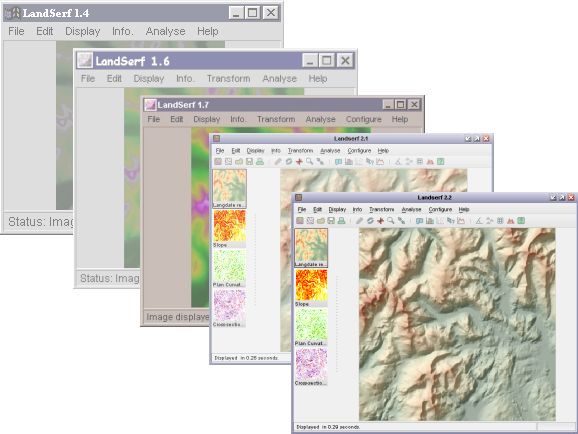This screenshot has width=578, height=434.
Task: Click the shaded relief map in Landserf 2.2
Action: pos(457,324)
